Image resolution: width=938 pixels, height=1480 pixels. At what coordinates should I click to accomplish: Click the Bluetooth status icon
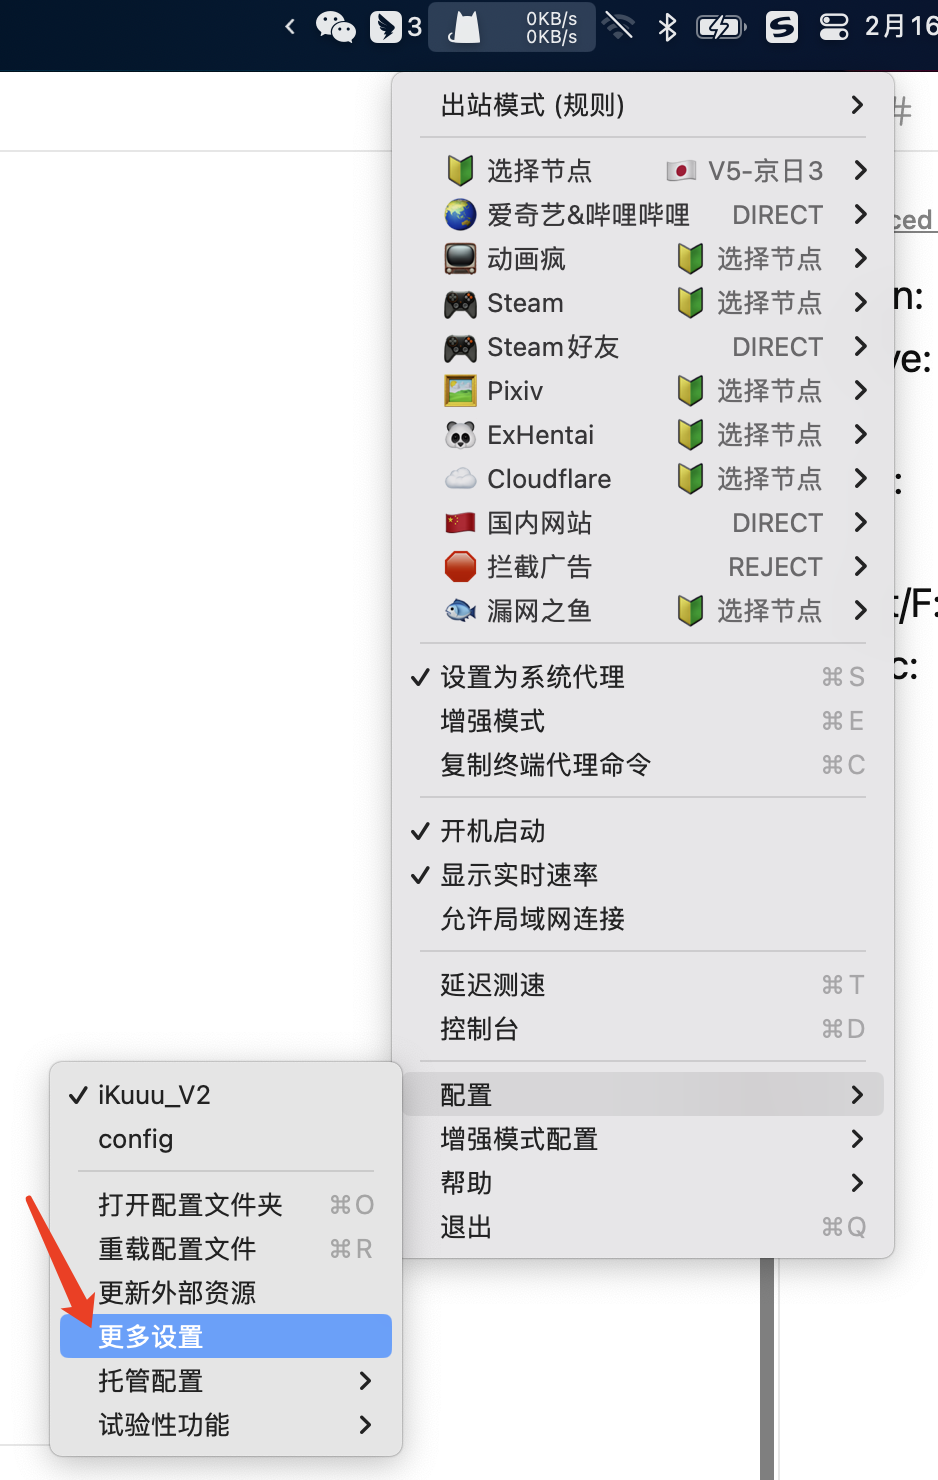click(x=668, y=27)
